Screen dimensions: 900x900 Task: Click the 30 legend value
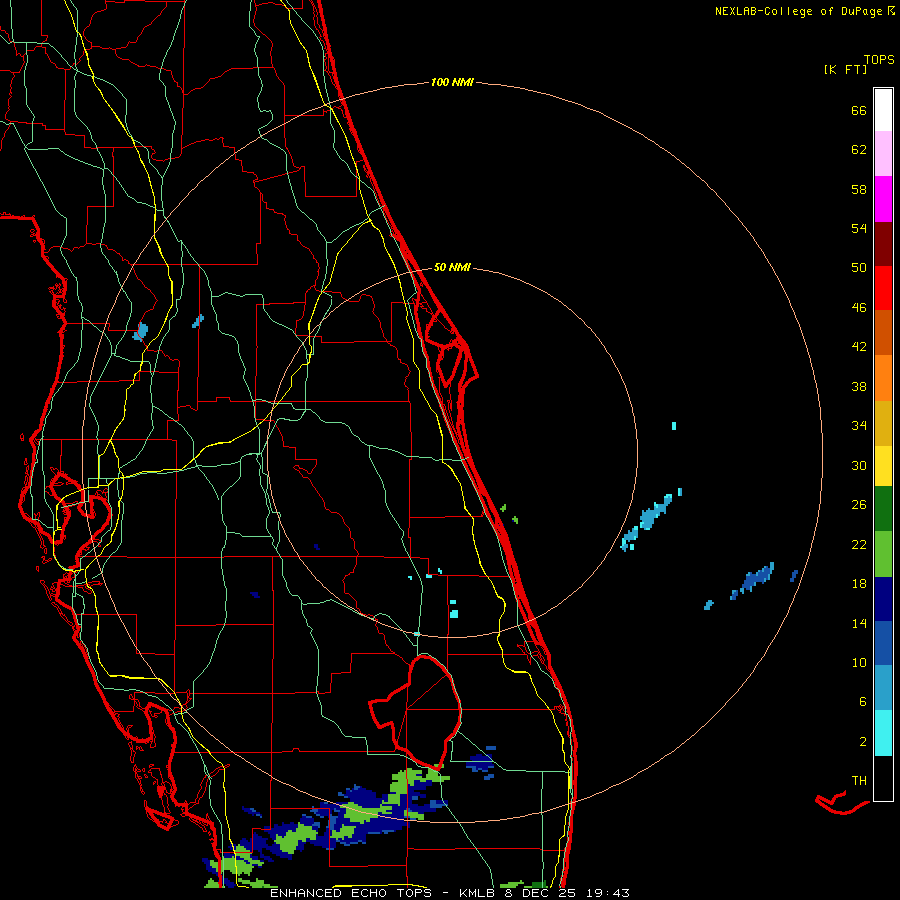[x=859, y=465]
